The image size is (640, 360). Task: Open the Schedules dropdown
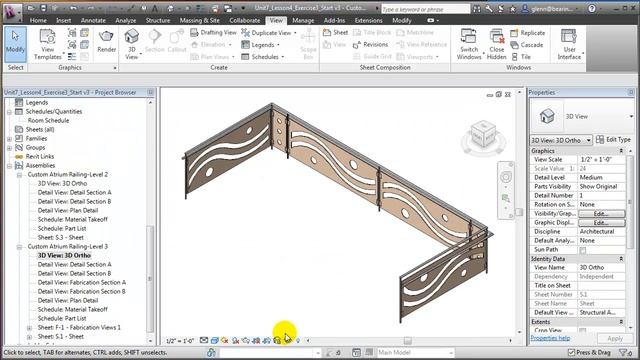pyautogui.click(x=283, y=57)
